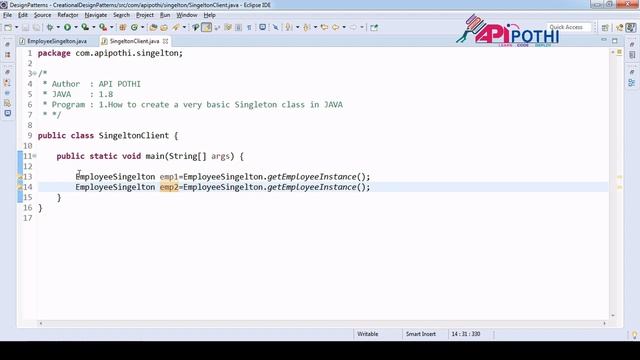
Task: Click the Quick Access search field
Action: [x=569, y=27]
